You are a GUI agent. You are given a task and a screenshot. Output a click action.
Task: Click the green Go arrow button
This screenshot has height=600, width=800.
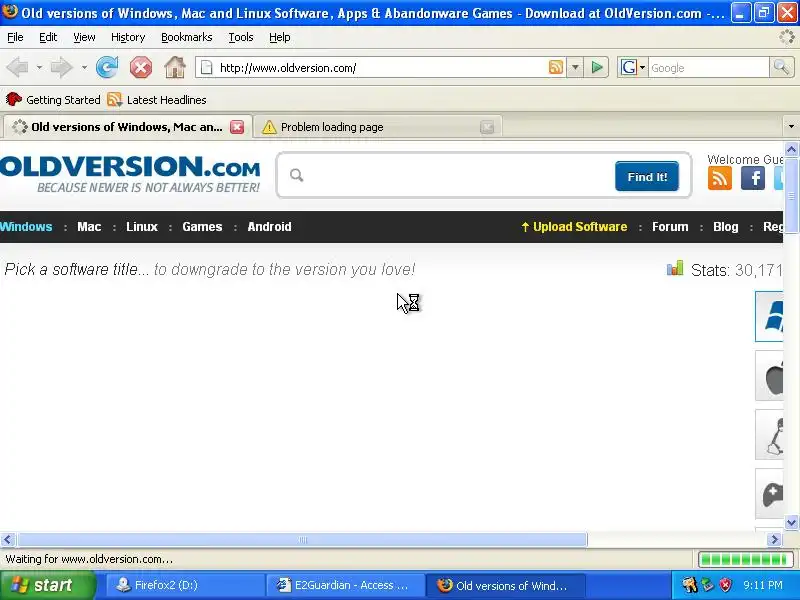(x=596, y=67)
